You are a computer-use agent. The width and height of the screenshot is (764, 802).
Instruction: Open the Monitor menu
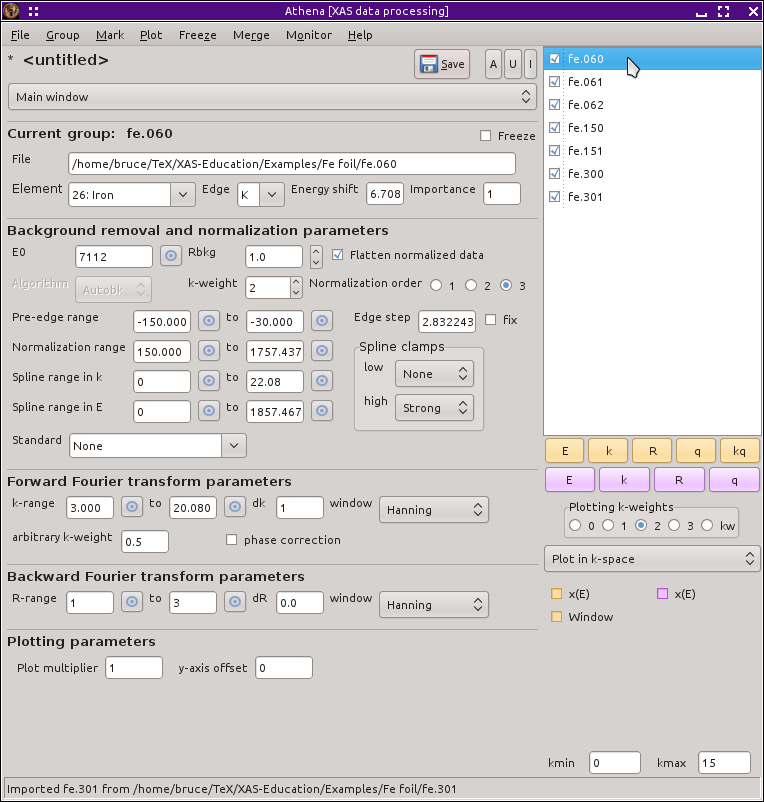(309, 35)
